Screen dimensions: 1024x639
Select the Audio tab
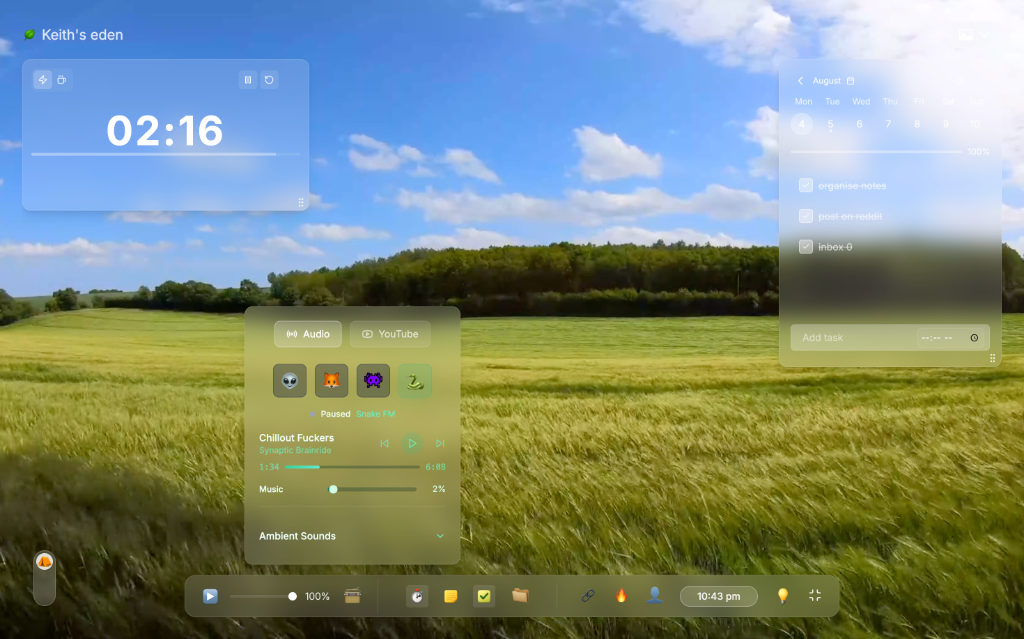(307, 334)
